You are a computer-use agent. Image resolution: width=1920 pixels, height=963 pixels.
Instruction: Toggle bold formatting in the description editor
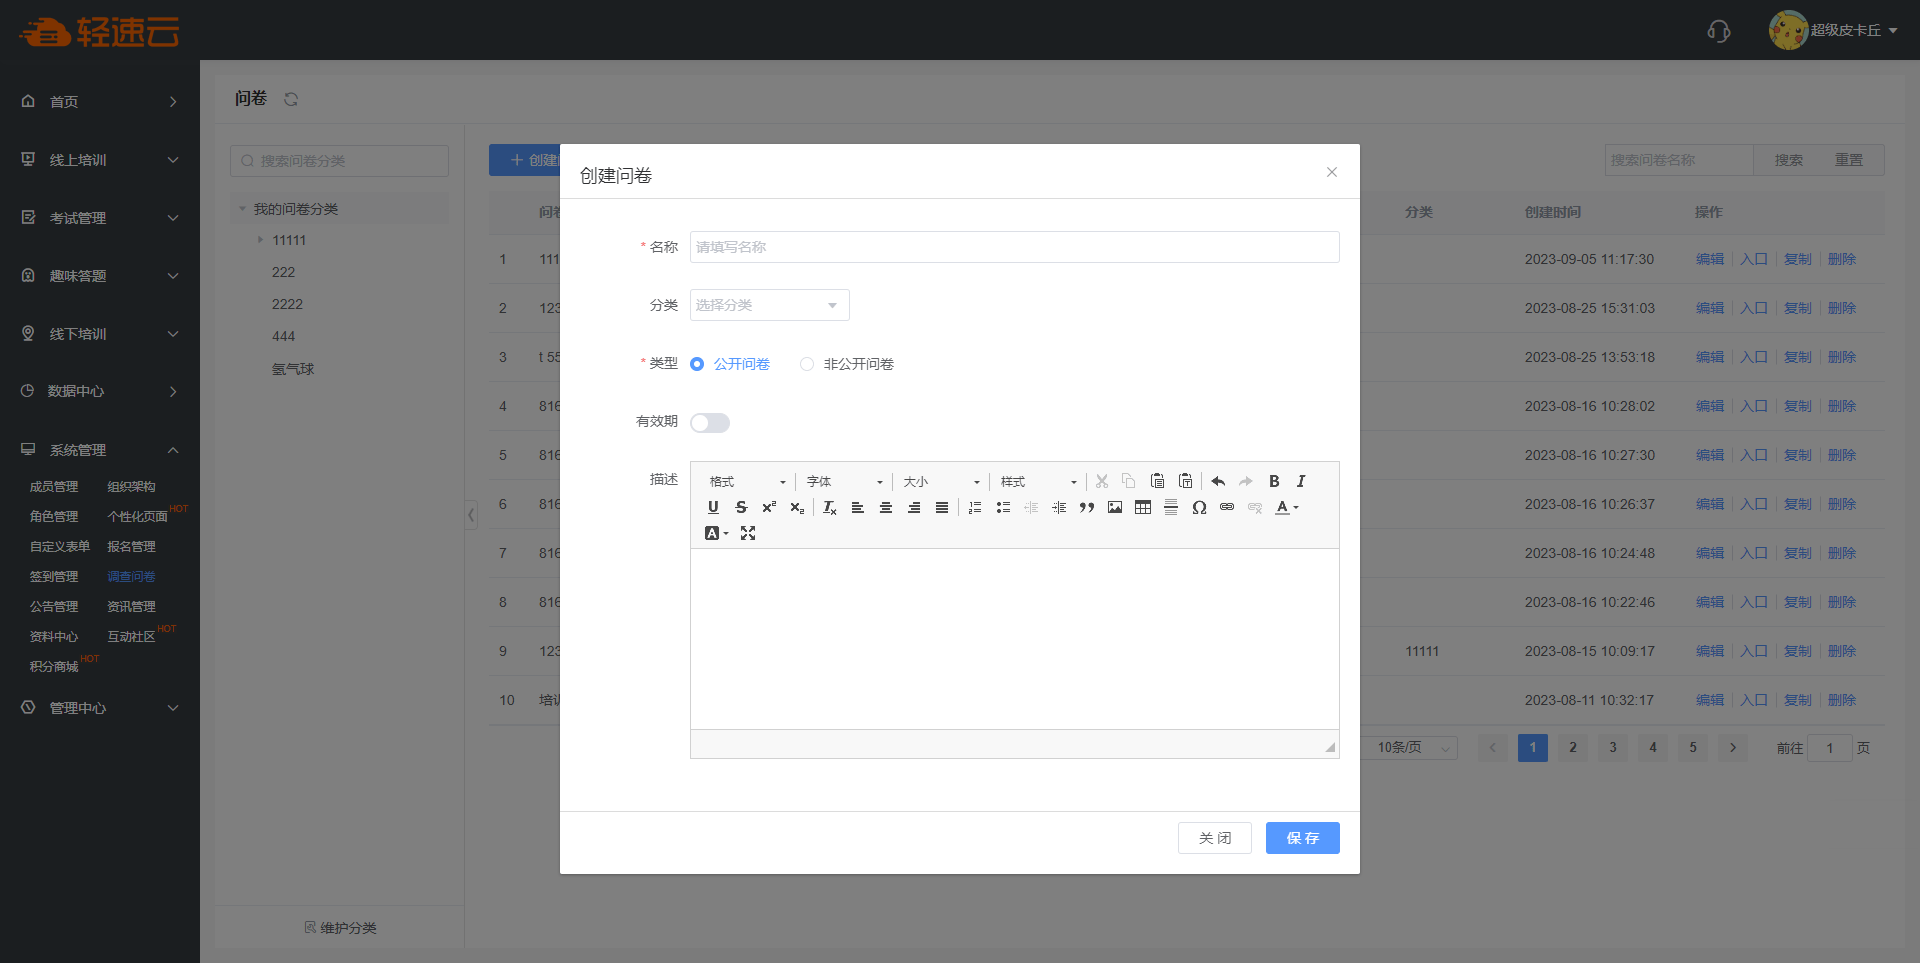pos(1274,481)
